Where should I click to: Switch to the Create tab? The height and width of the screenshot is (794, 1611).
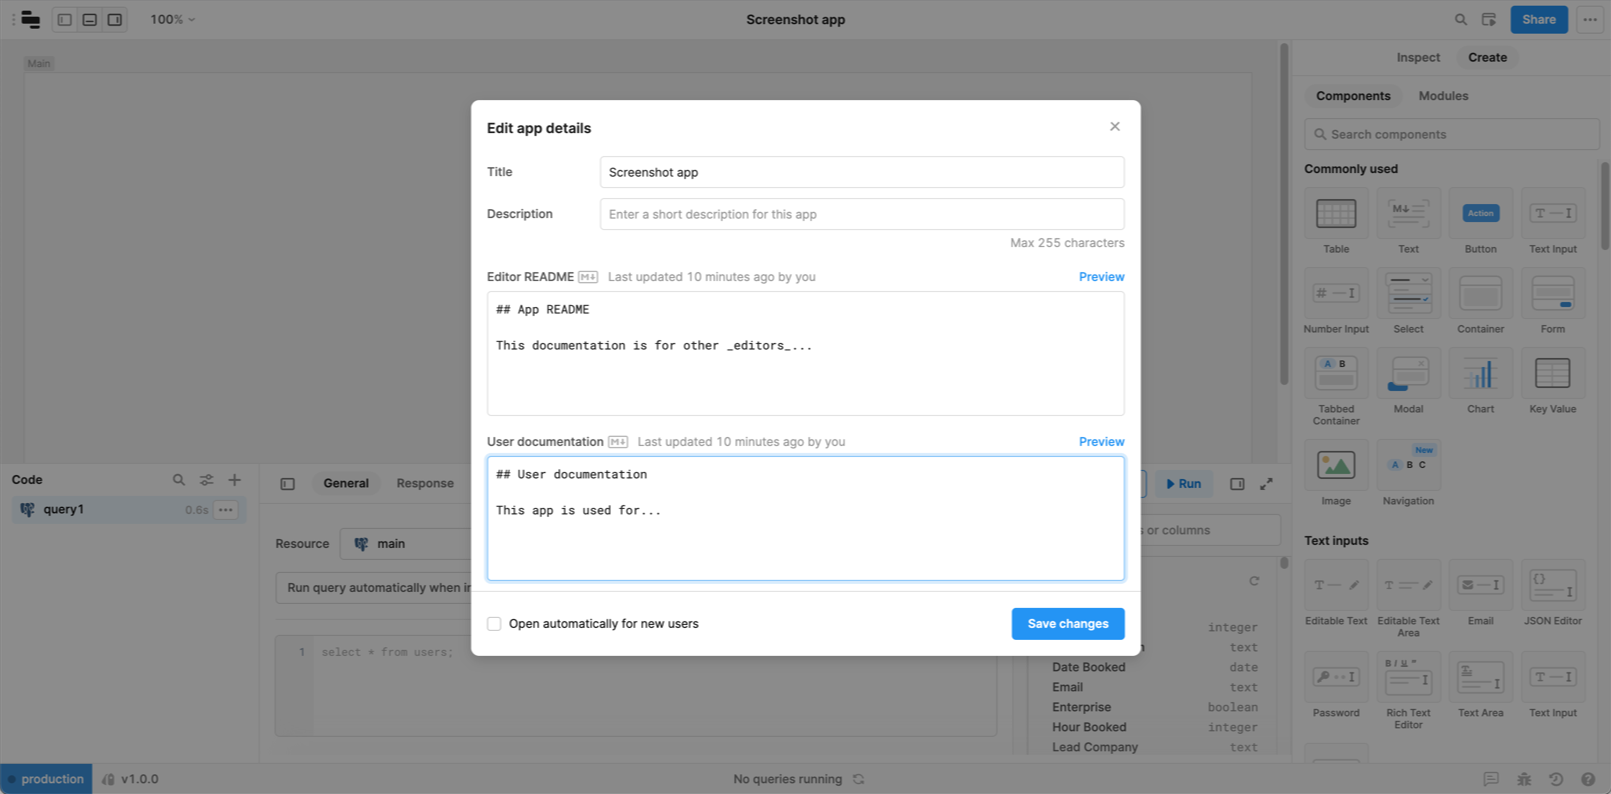tap(1487, 57)
